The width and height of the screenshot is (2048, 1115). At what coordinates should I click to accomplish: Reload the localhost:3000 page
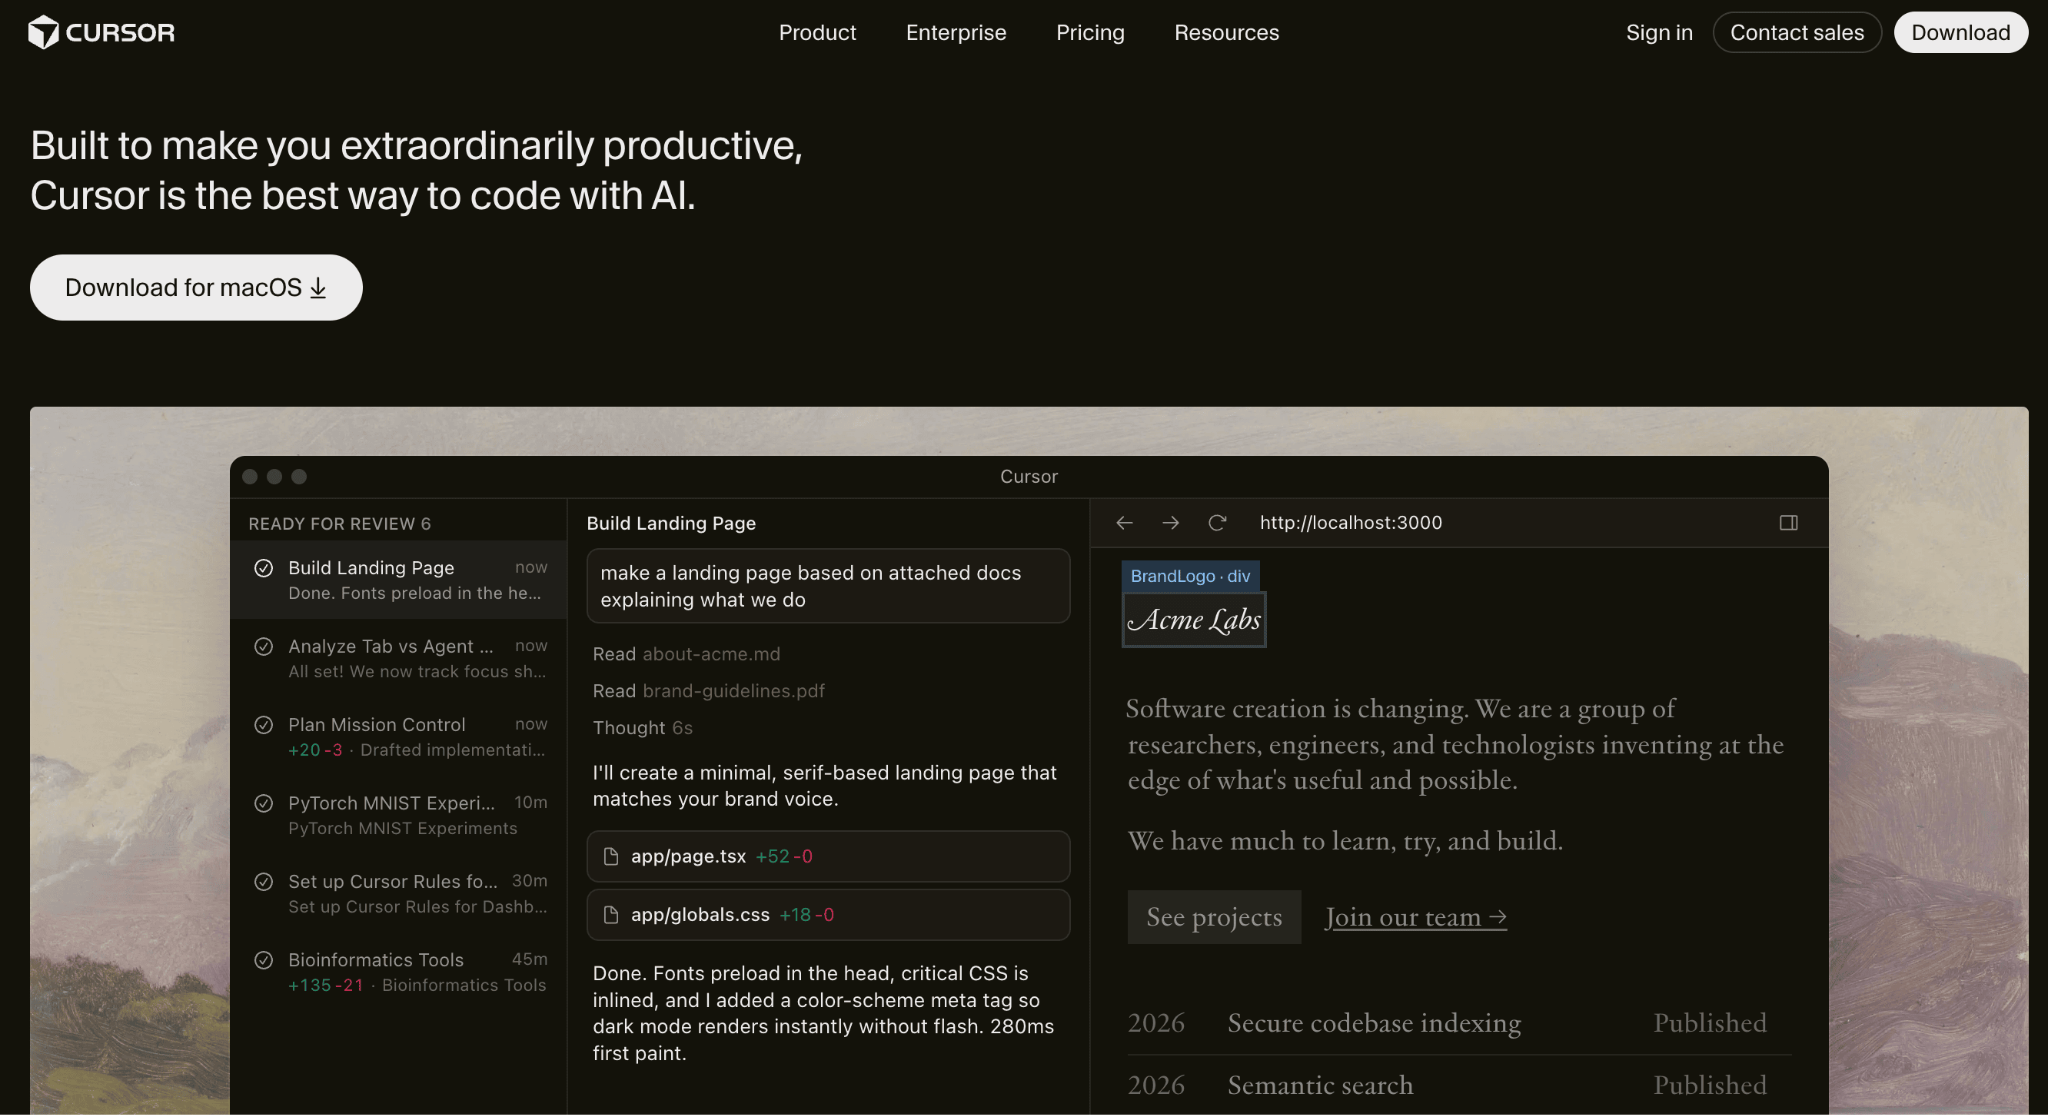1217,522
